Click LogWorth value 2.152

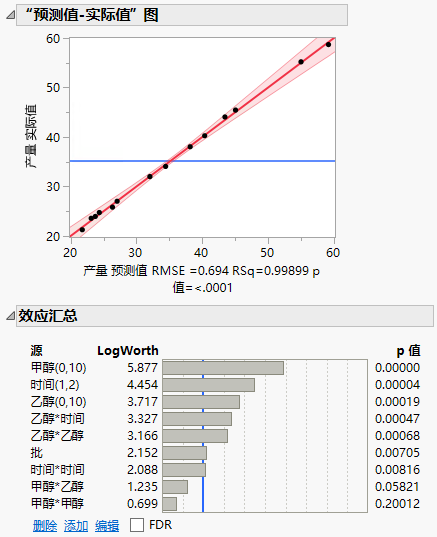click(142, 453)
